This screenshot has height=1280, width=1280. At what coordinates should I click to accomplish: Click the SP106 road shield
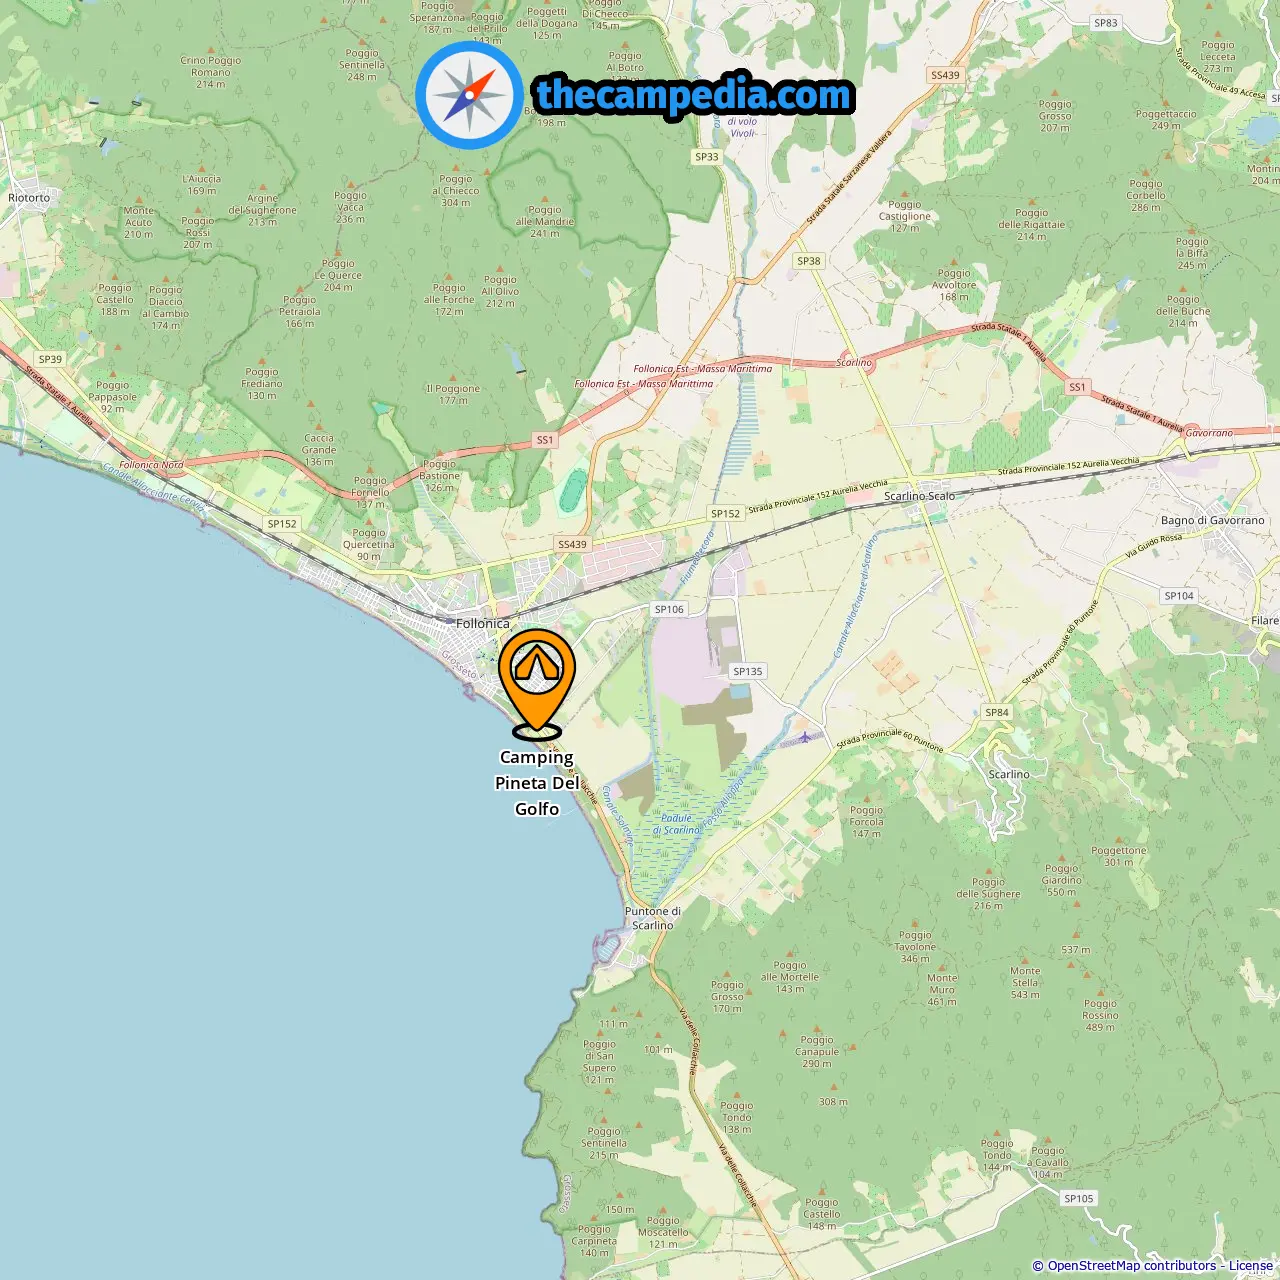pyautogui.click(x=669, y=609)
